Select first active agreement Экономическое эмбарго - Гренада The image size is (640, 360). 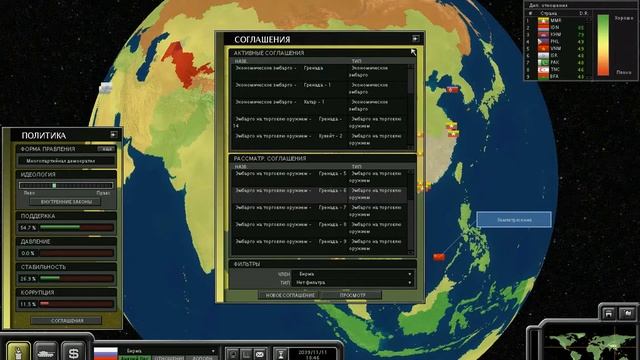(320, 71)
